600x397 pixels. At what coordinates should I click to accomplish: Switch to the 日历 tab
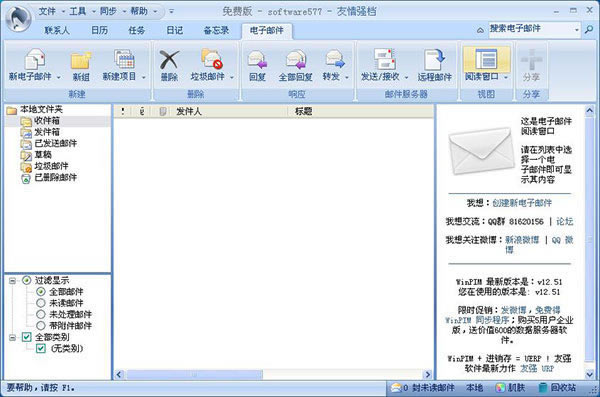99,30
